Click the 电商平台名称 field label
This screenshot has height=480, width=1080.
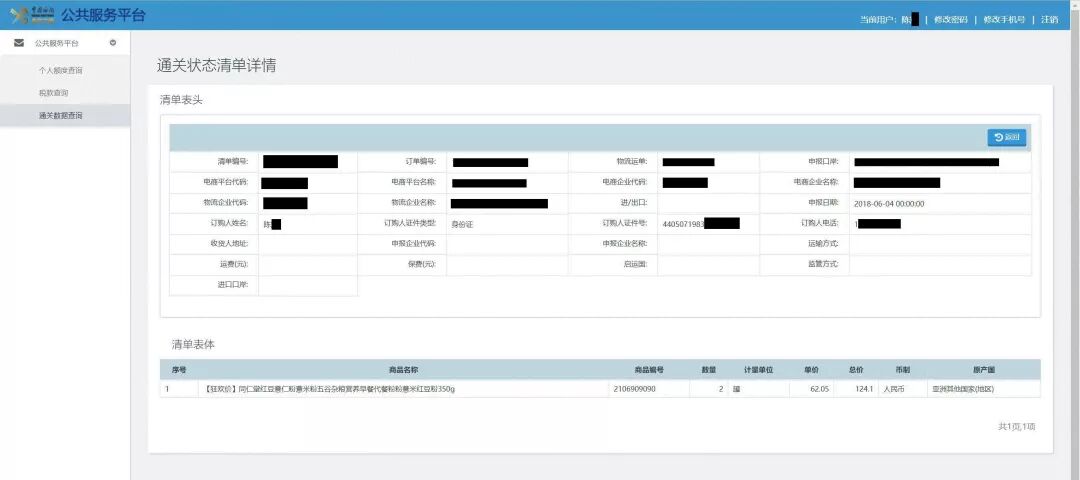click(413, 182)
